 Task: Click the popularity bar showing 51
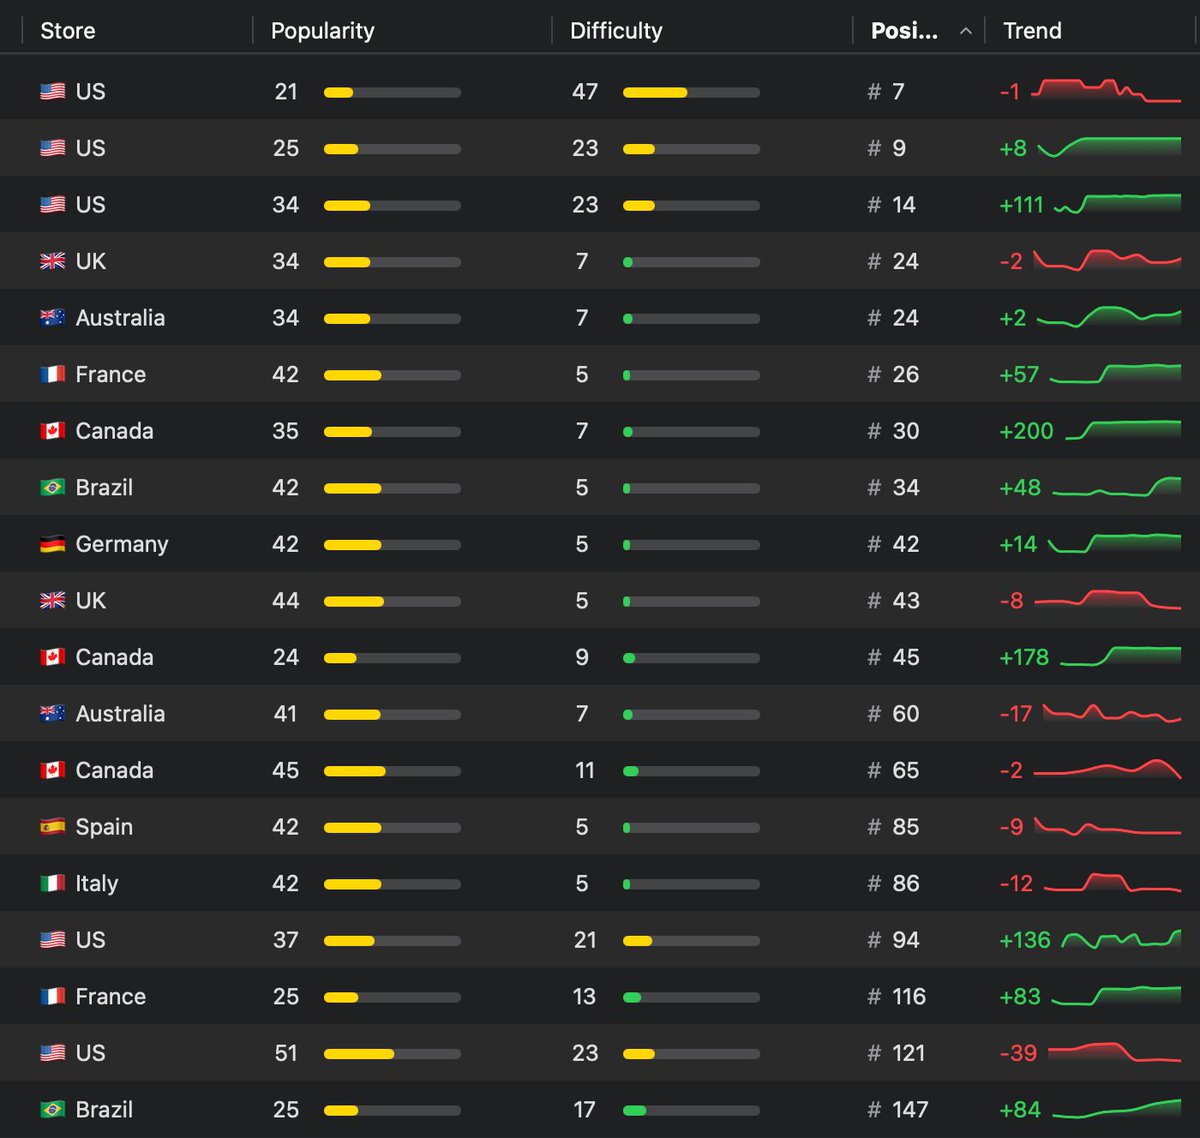[392, 1053]
